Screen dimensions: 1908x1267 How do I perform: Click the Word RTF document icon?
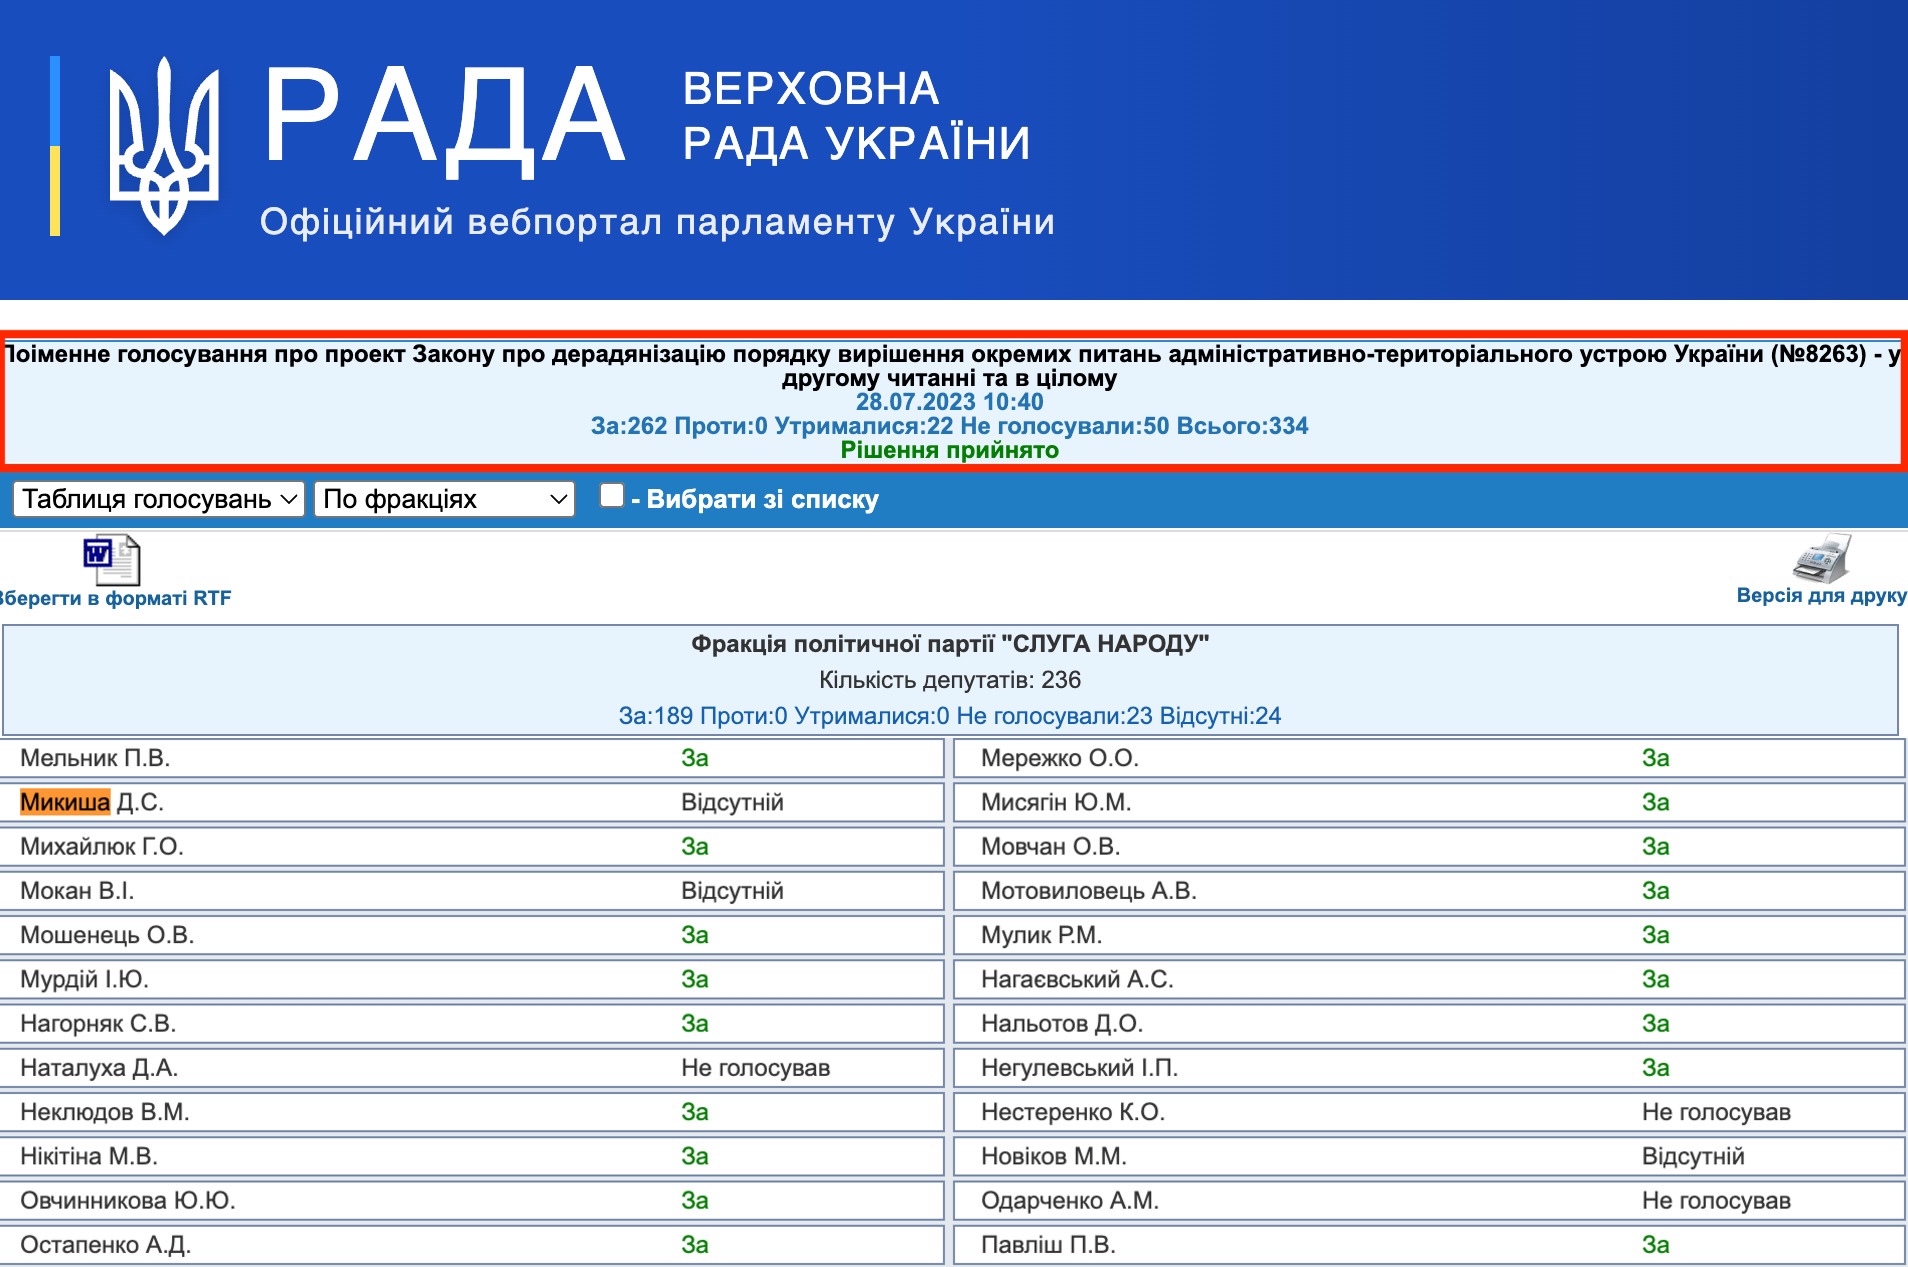pyautogui.click(x=111, y=560)
